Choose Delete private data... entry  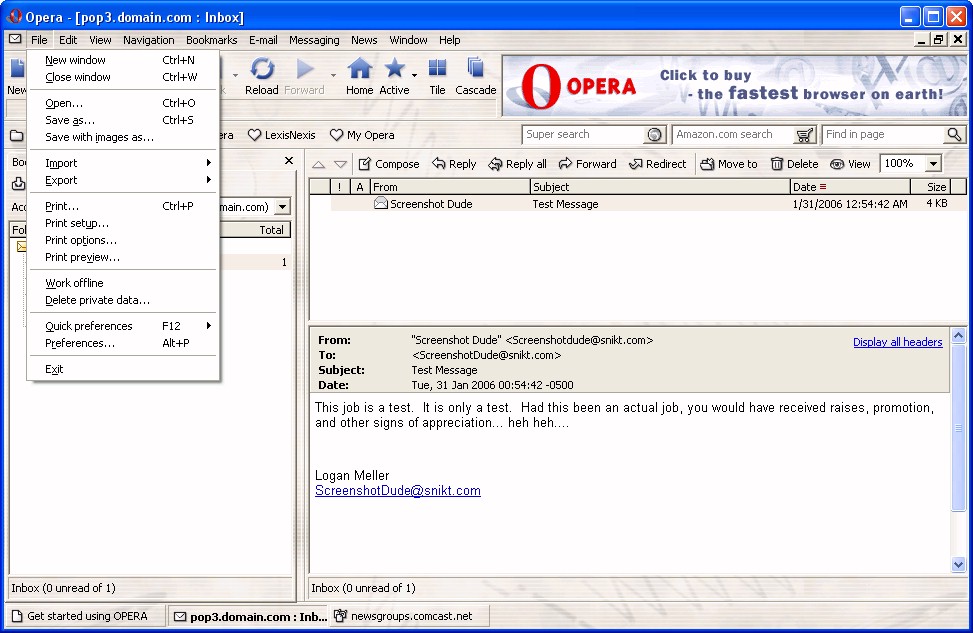click(x=123, y=300)
